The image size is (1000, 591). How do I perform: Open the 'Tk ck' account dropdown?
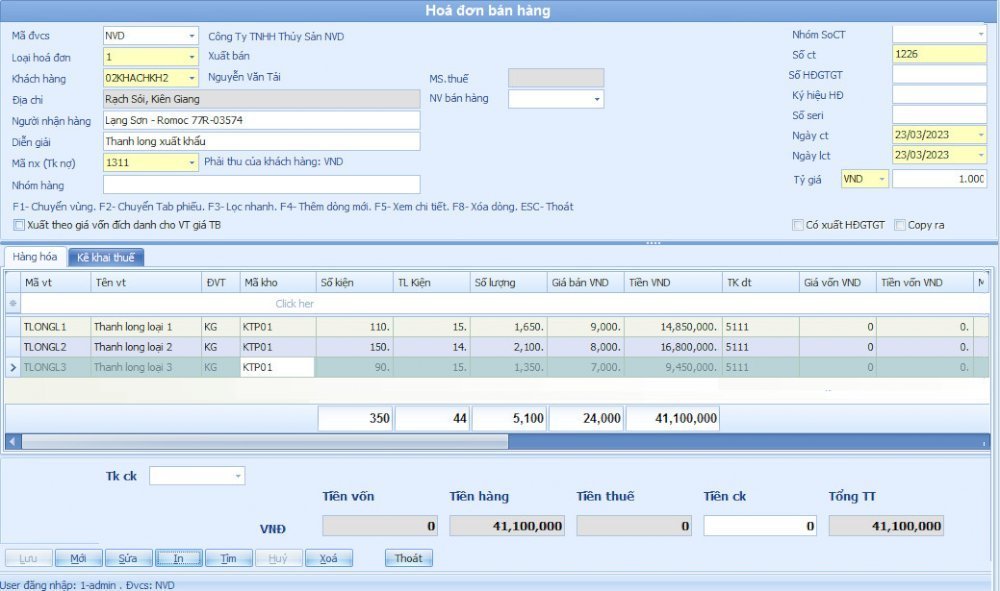pyautogui.click(x=237, y=476)
